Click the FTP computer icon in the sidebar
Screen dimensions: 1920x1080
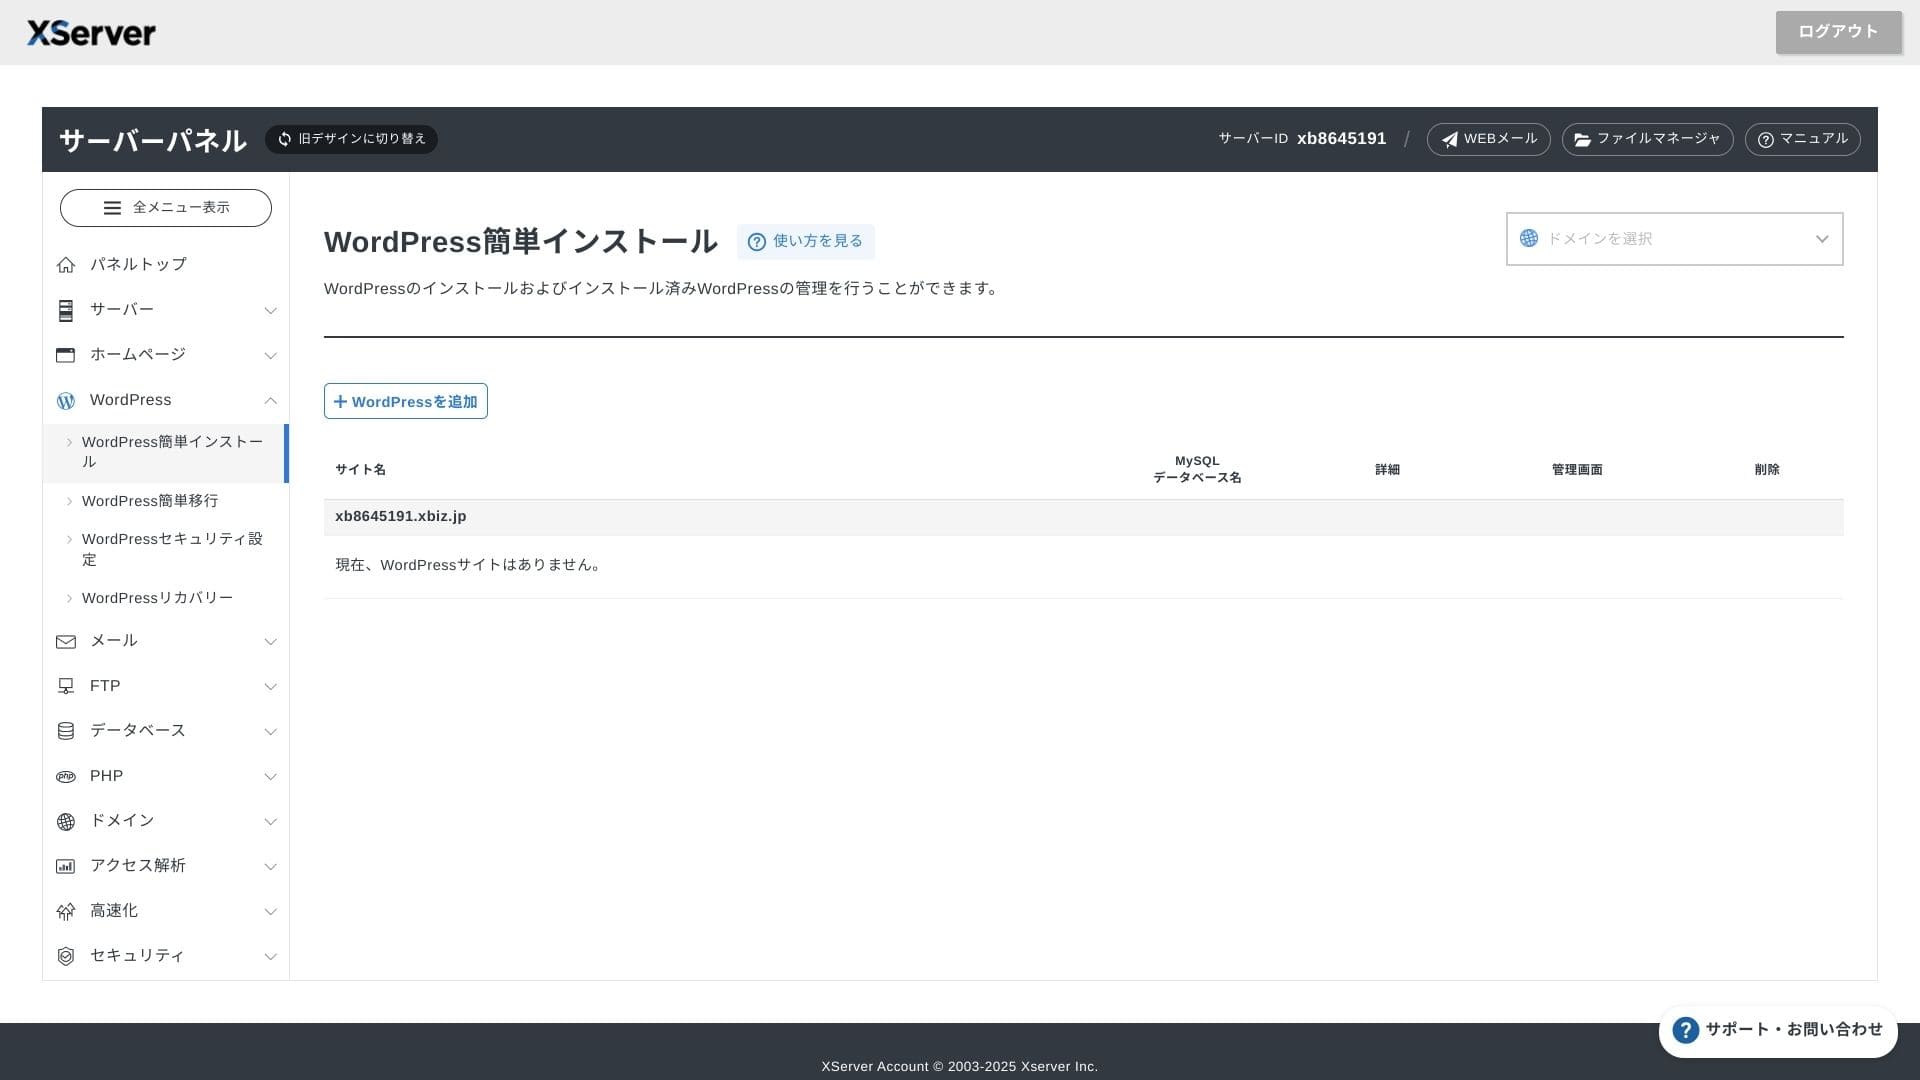click(66, 686)
